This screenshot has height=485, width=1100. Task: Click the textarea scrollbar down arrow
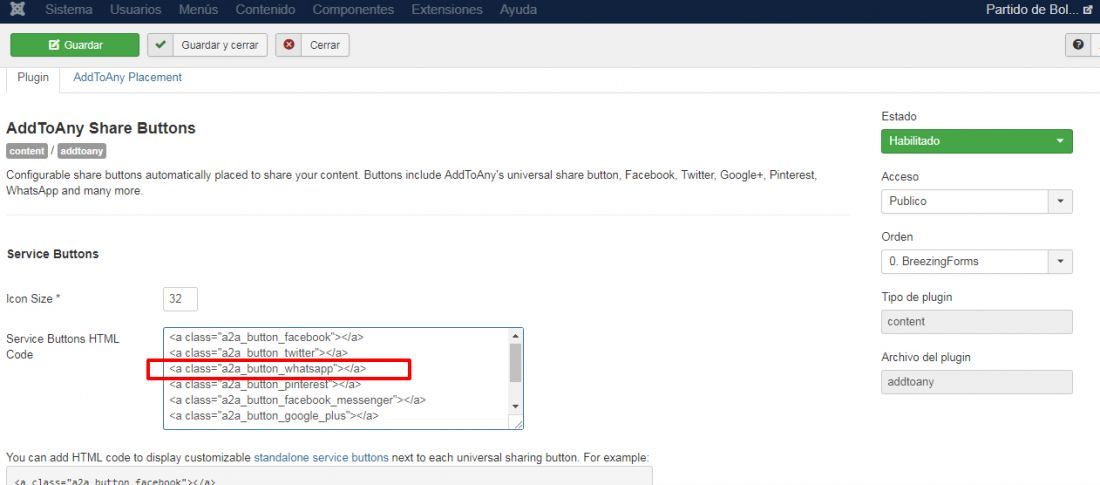click(x=516, y=406)
